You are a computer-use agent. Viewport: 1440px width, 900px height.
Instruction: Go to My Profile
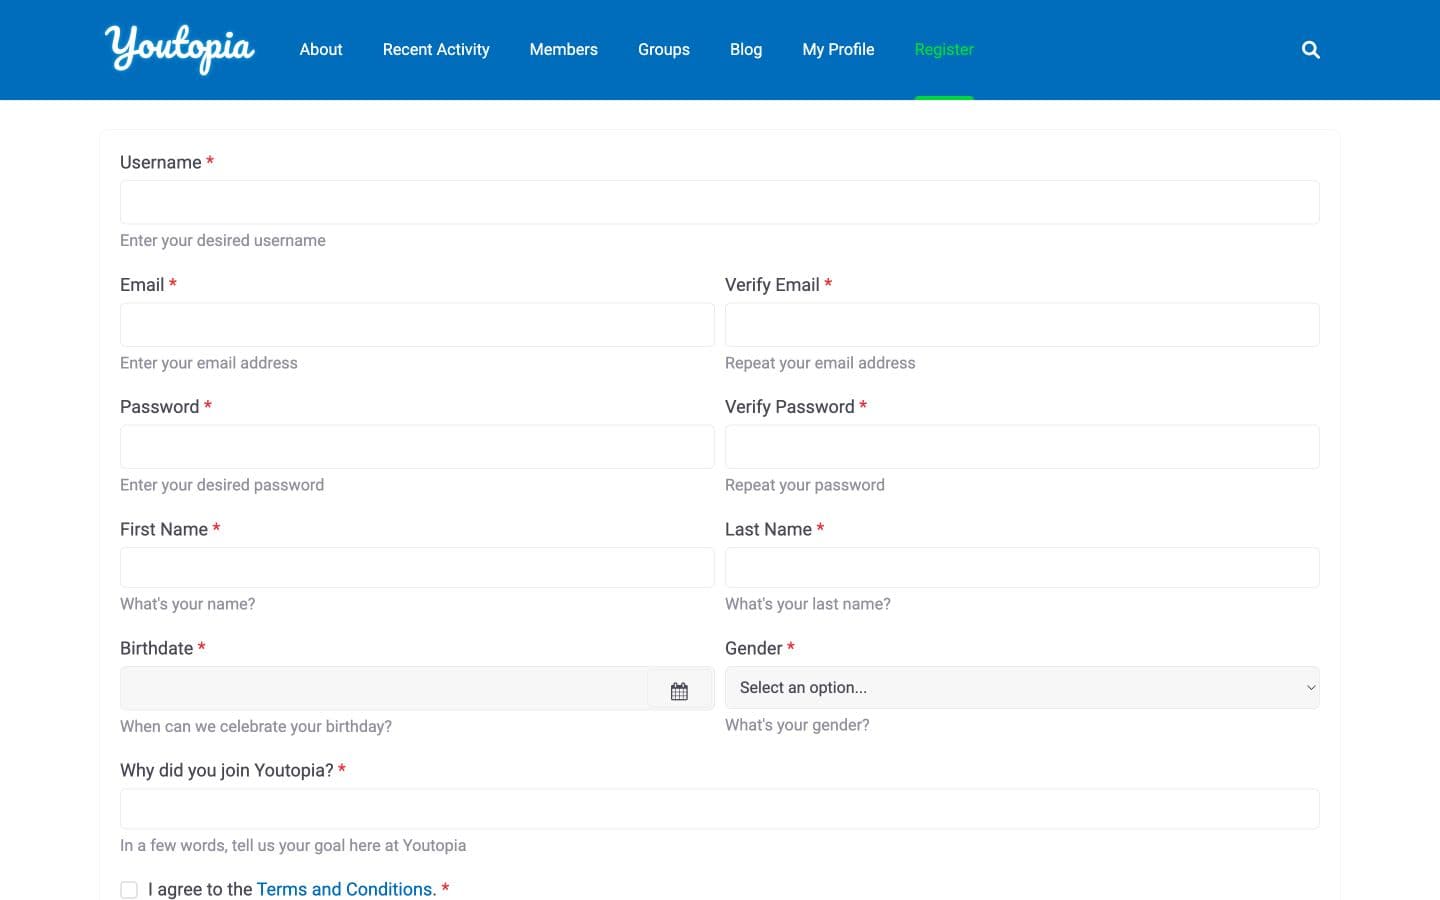pyautogui.click(x=838, y=49)
